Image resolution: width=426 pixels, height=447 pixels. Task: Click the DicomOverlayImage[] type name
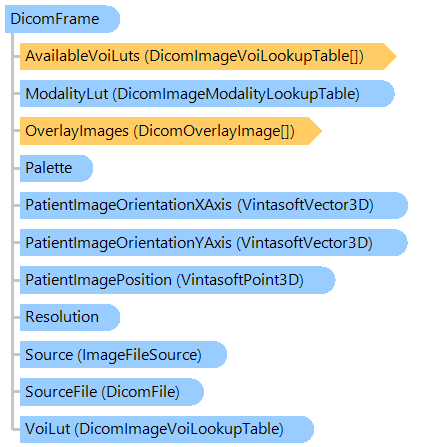pos(214,131)
